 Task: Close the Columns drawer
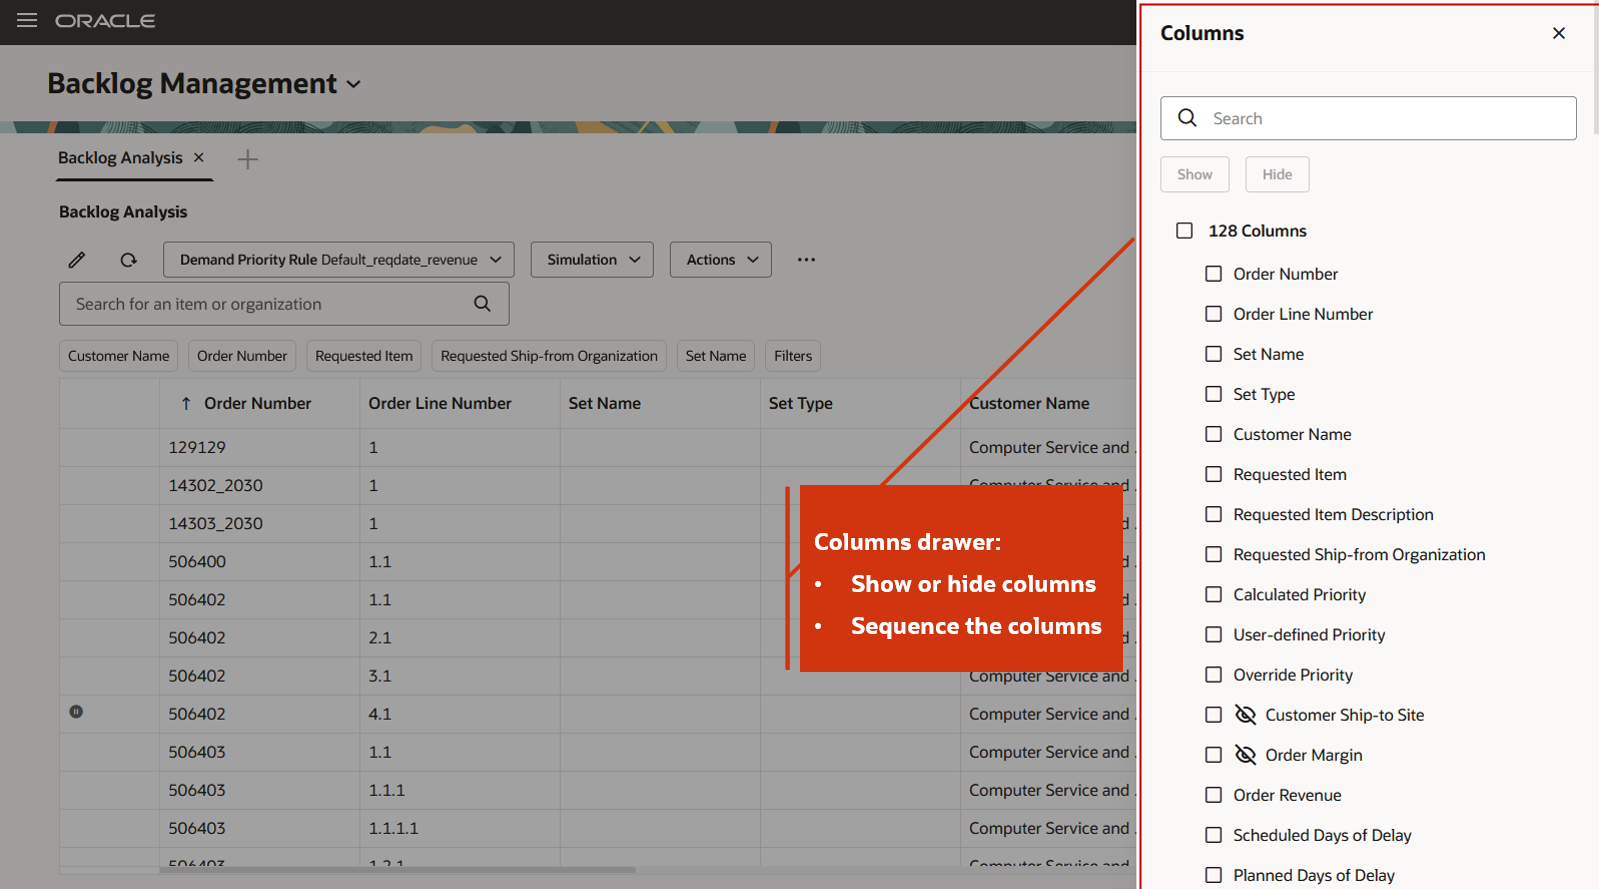(1558, 33)
